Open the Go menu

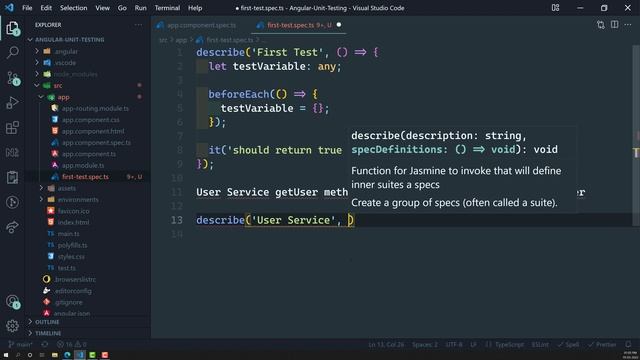(x=122, y=8)
